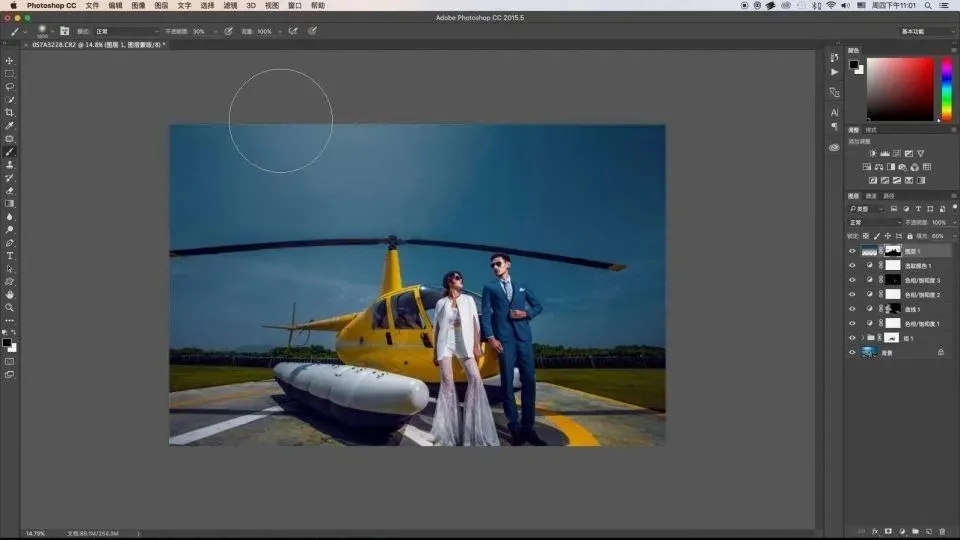The height and width of the screenshot is (540, 960).
Task: Open the 滤镜 menu
Action: tap(230, 5)
